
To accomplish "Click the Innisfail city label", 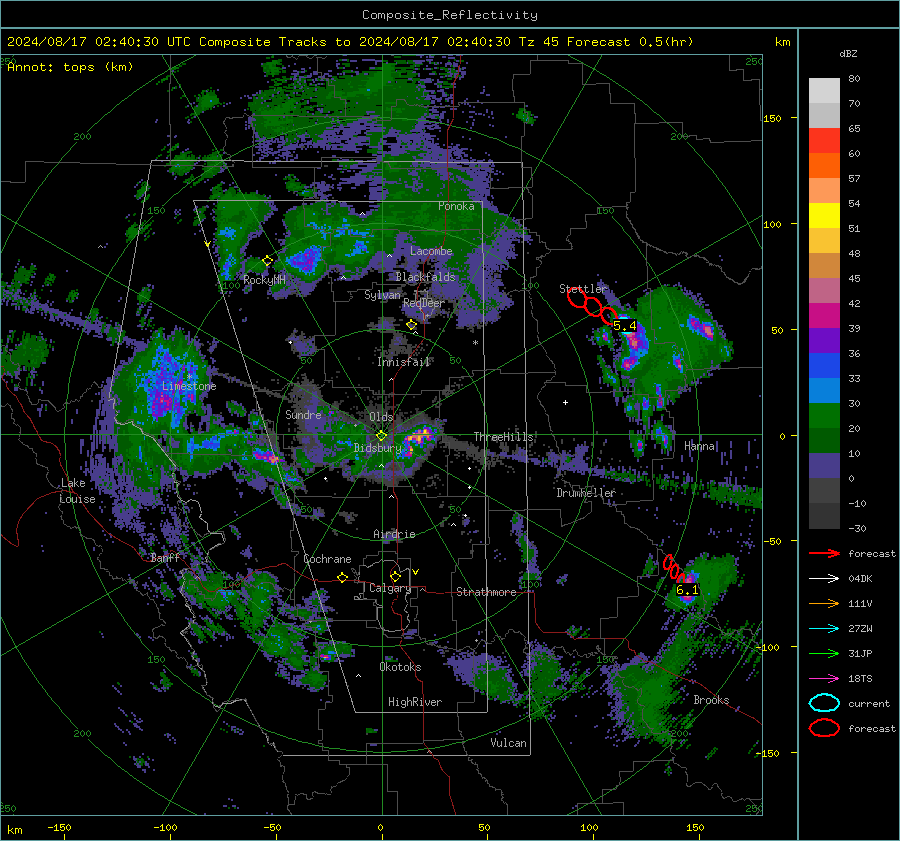I will click(x=404, y=362).
